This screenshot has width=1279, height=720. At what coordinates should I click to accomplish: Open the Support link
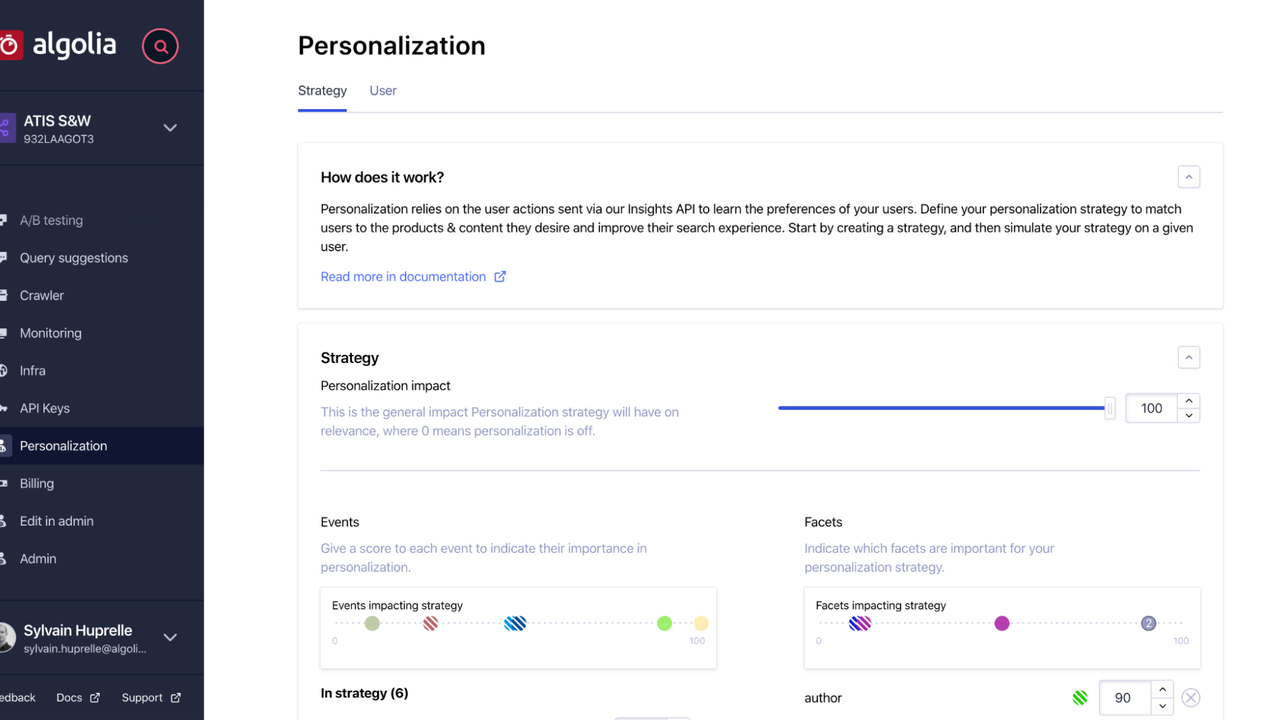(142, 698)
